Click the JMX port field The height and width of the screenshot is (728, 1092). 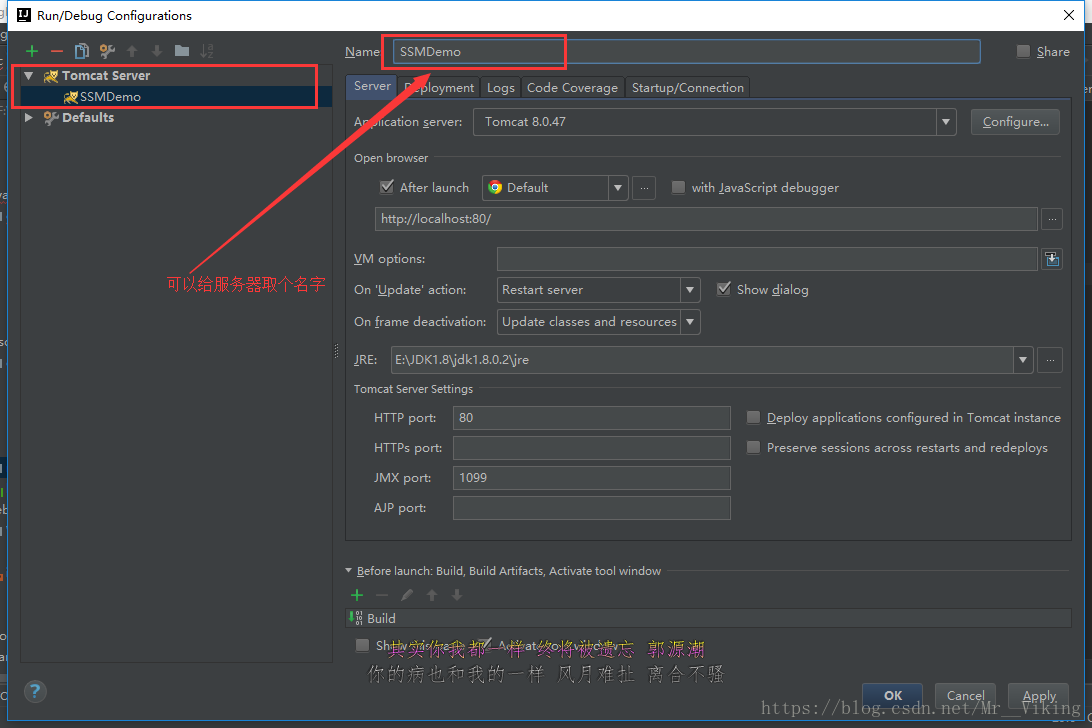[x=591, y=478]
